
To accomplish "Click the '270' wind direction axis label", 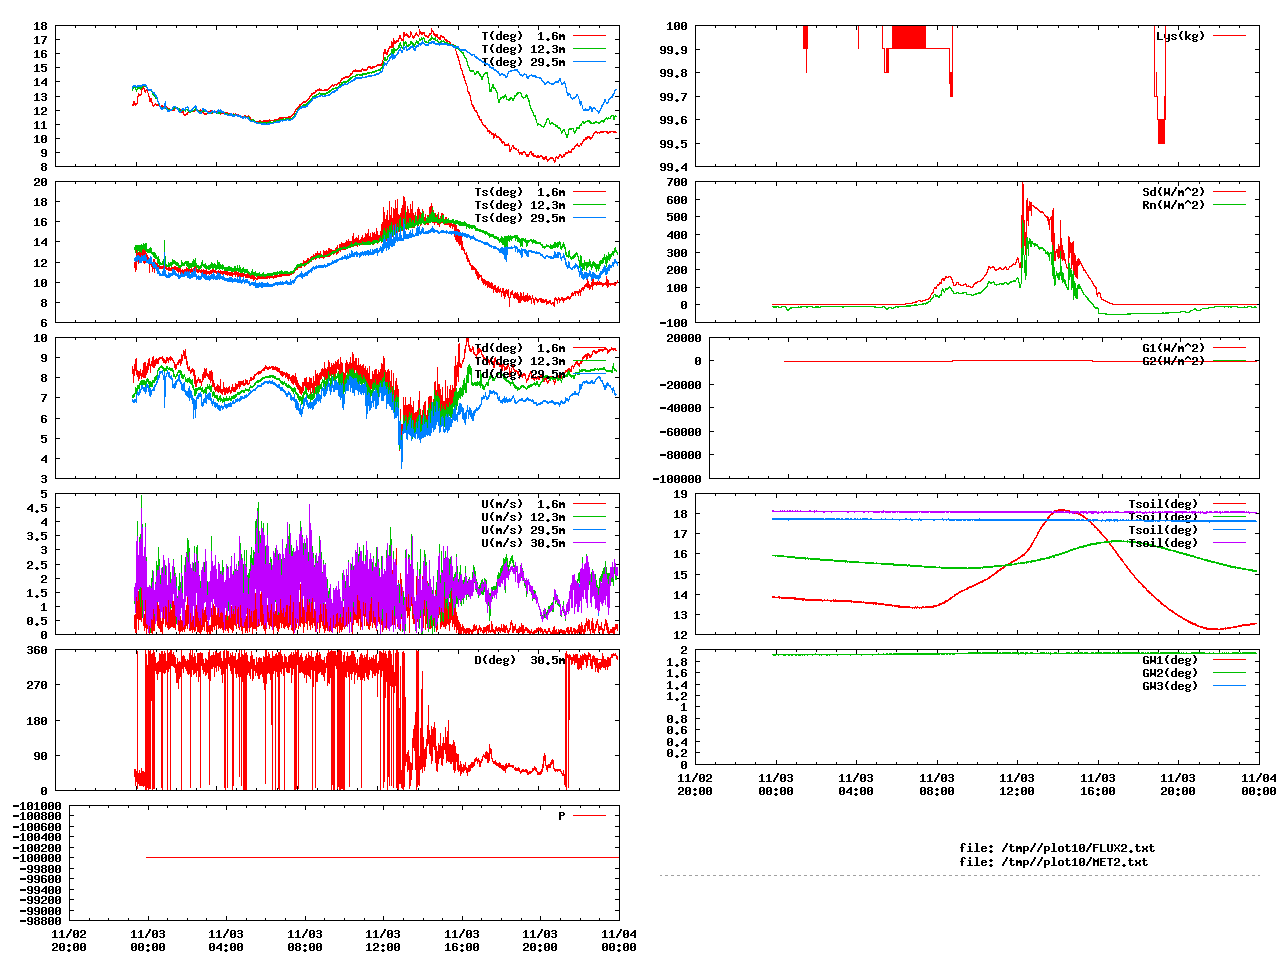I will tap(37, 685).
